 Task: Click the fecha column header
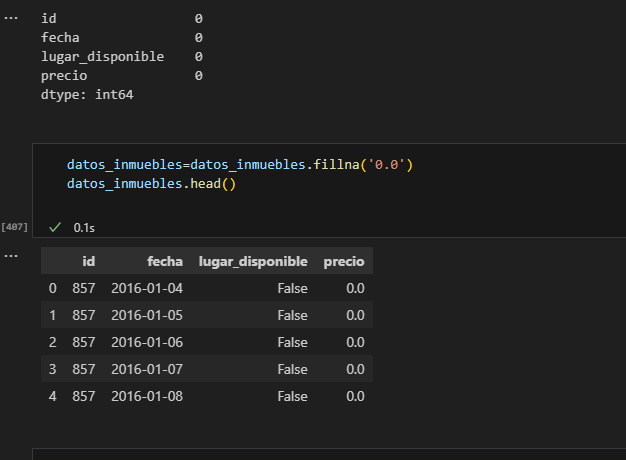[x=165, y=261]
